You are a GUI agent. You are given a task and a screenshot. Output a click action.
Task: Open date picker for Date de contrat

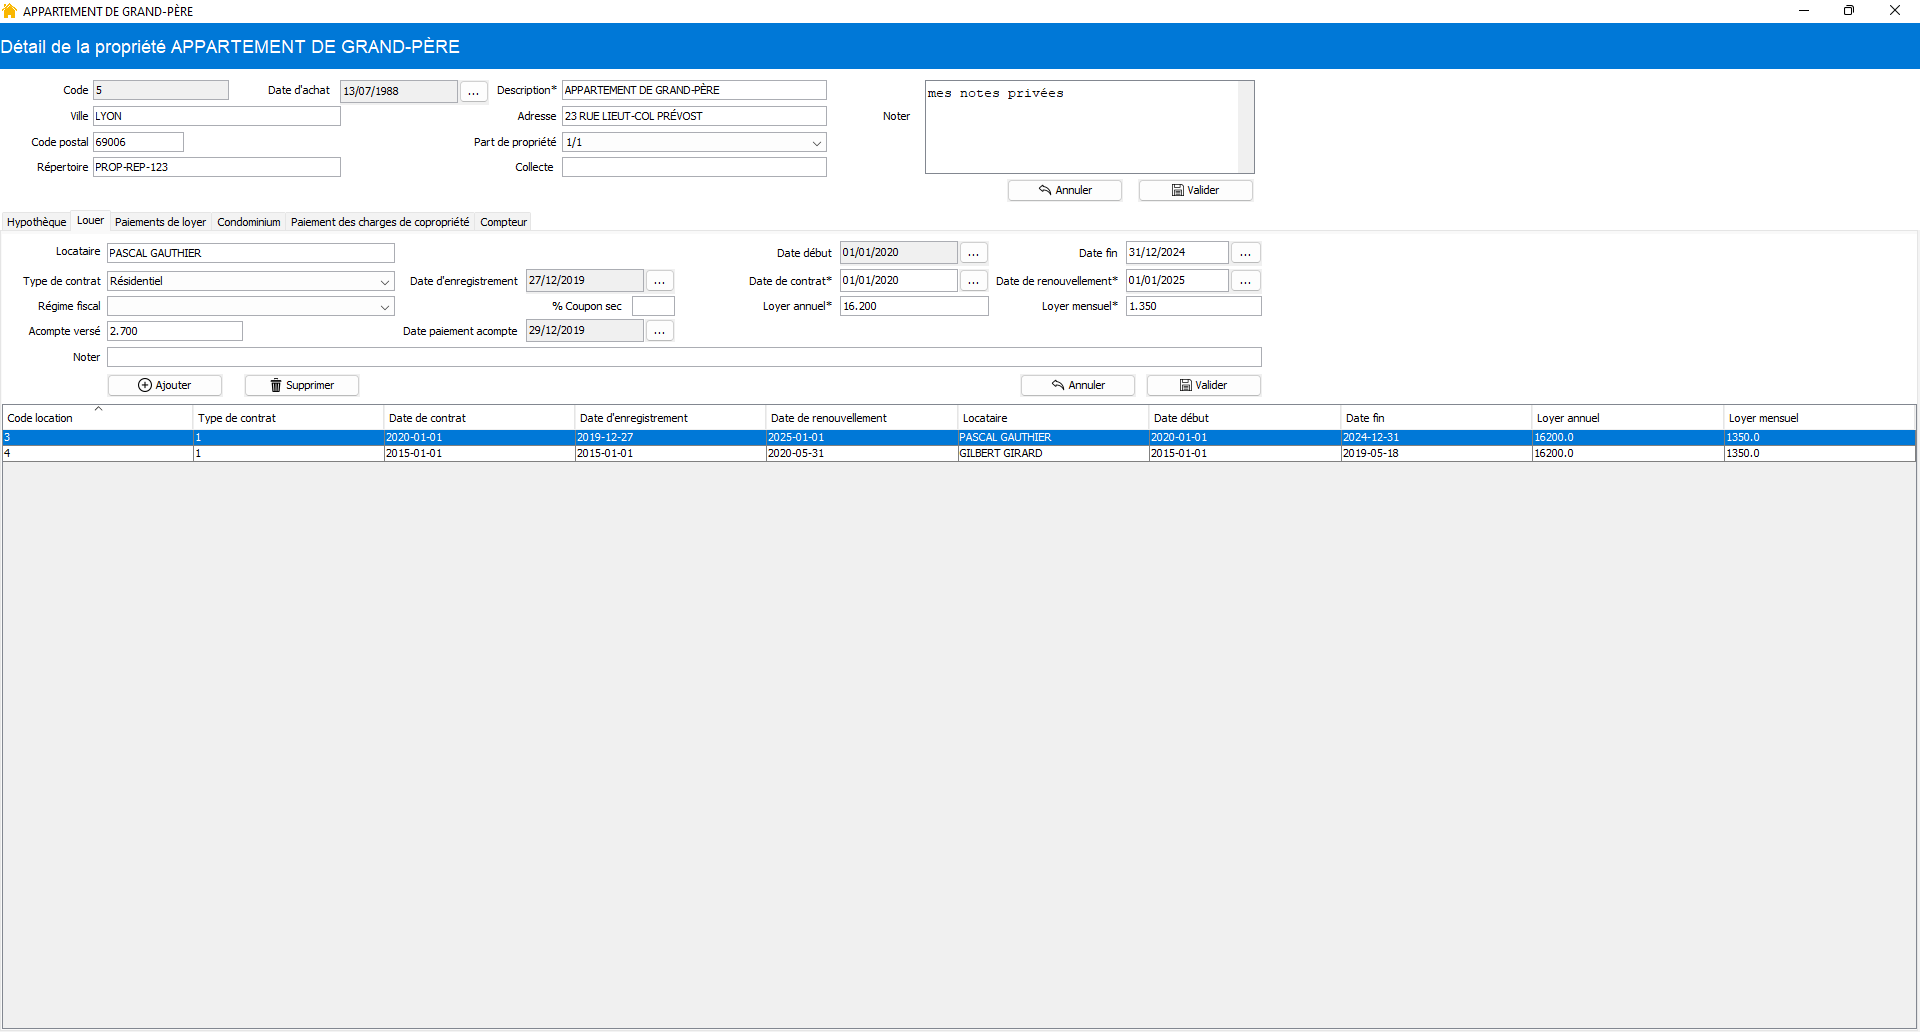click(x=973, y=281)
